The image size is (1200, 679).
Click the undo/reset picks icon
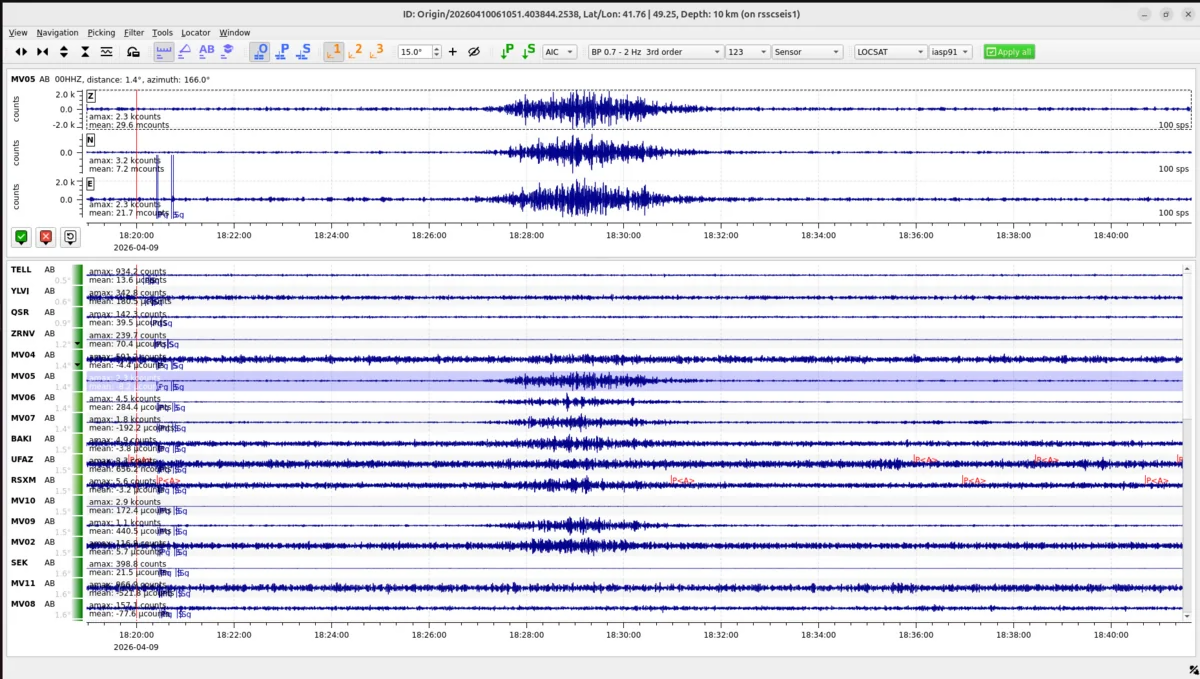click(70, 237)
